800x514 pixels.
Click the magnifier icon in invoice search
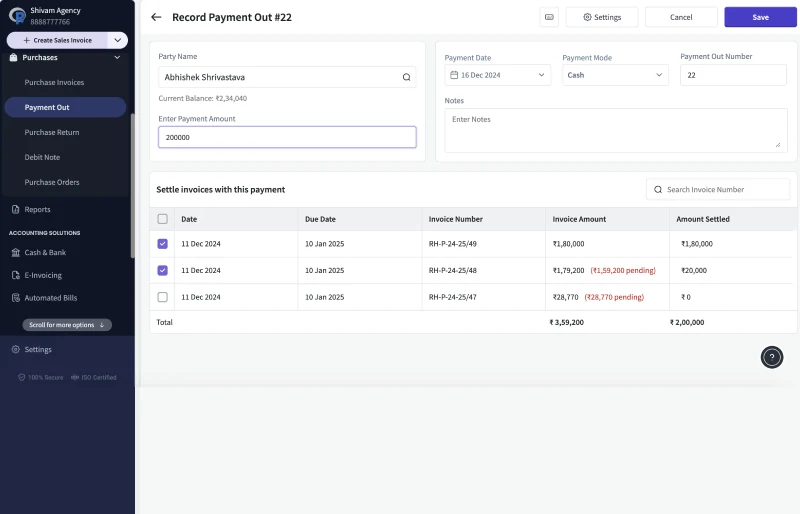coord(658,189)
